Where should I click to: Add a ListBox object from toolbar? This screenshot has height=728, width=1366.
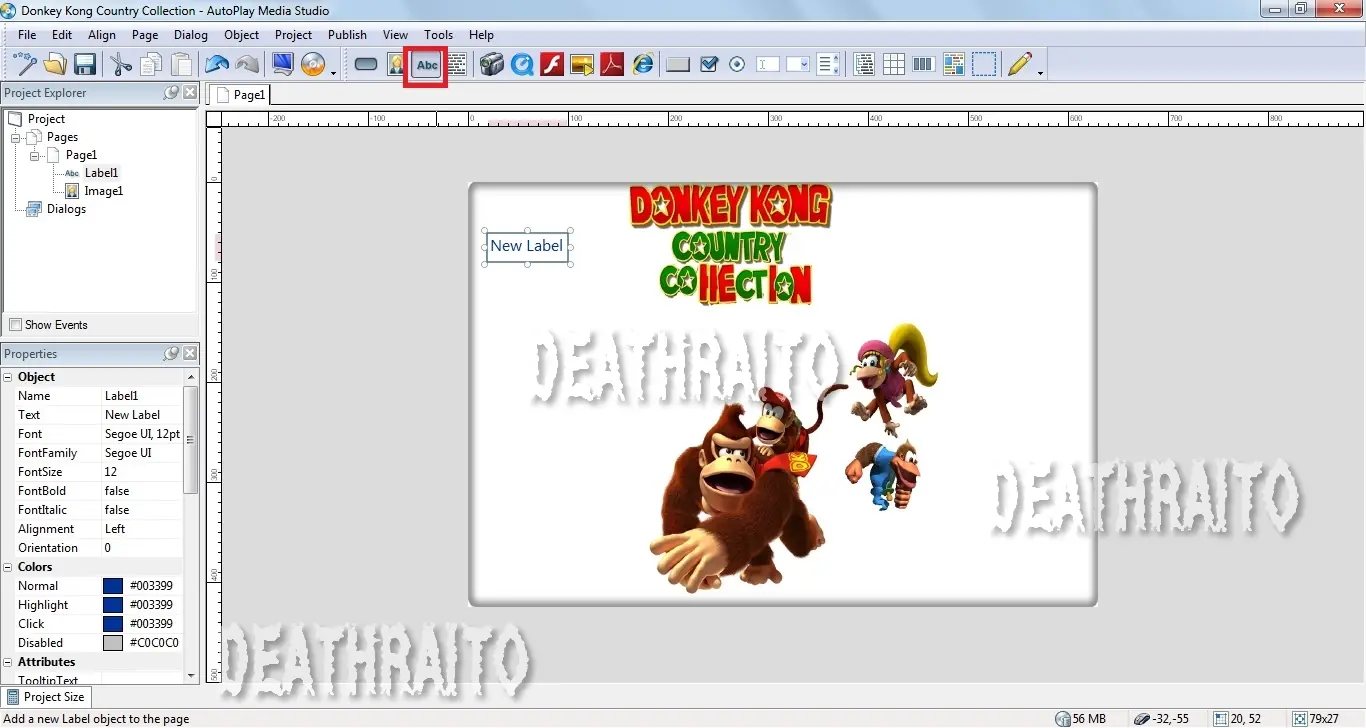[x=828, y=65]
